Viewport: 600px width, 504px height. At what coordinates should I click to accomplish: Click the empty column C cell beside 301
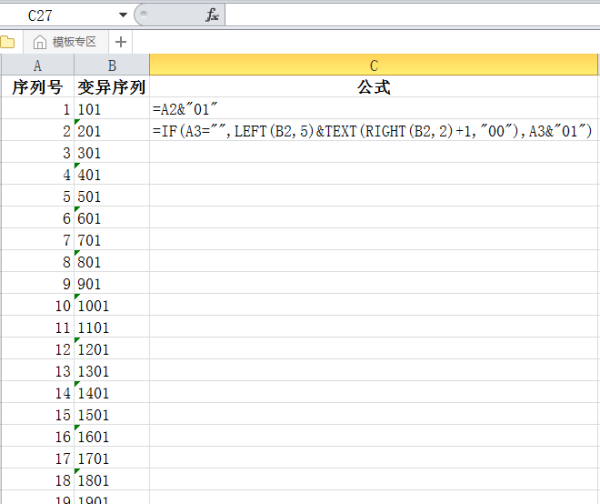click(x=373, y=153)
